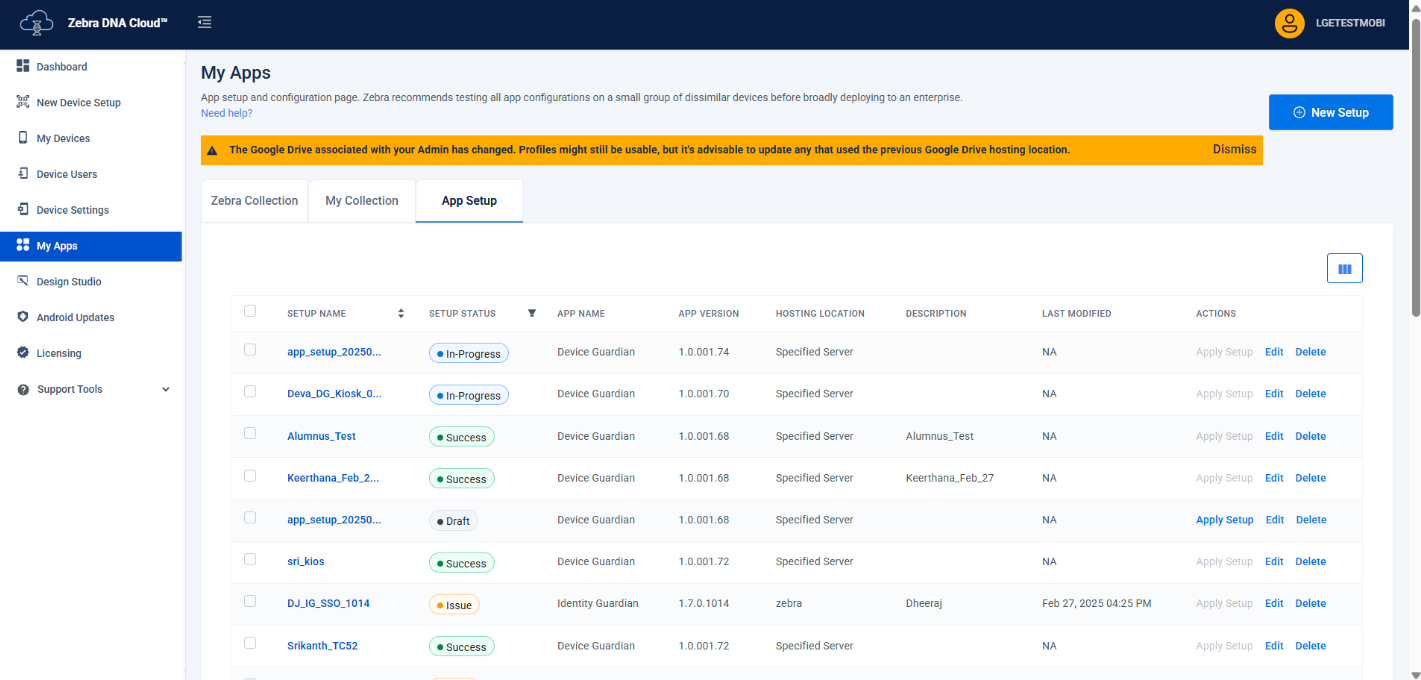Switch to the My Collection tab
This screenshot has width=1421, height=680.
(361, 201)
